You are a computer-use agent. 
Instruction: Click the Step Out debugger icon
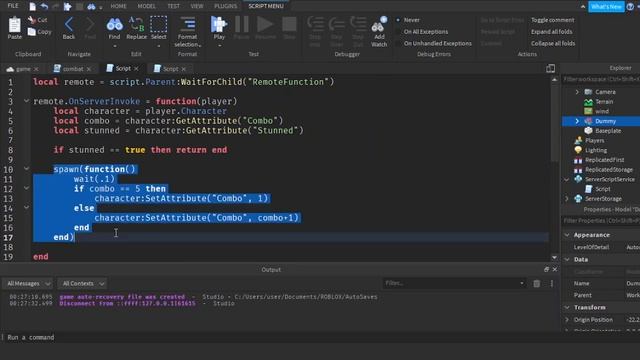click(358, 24)
